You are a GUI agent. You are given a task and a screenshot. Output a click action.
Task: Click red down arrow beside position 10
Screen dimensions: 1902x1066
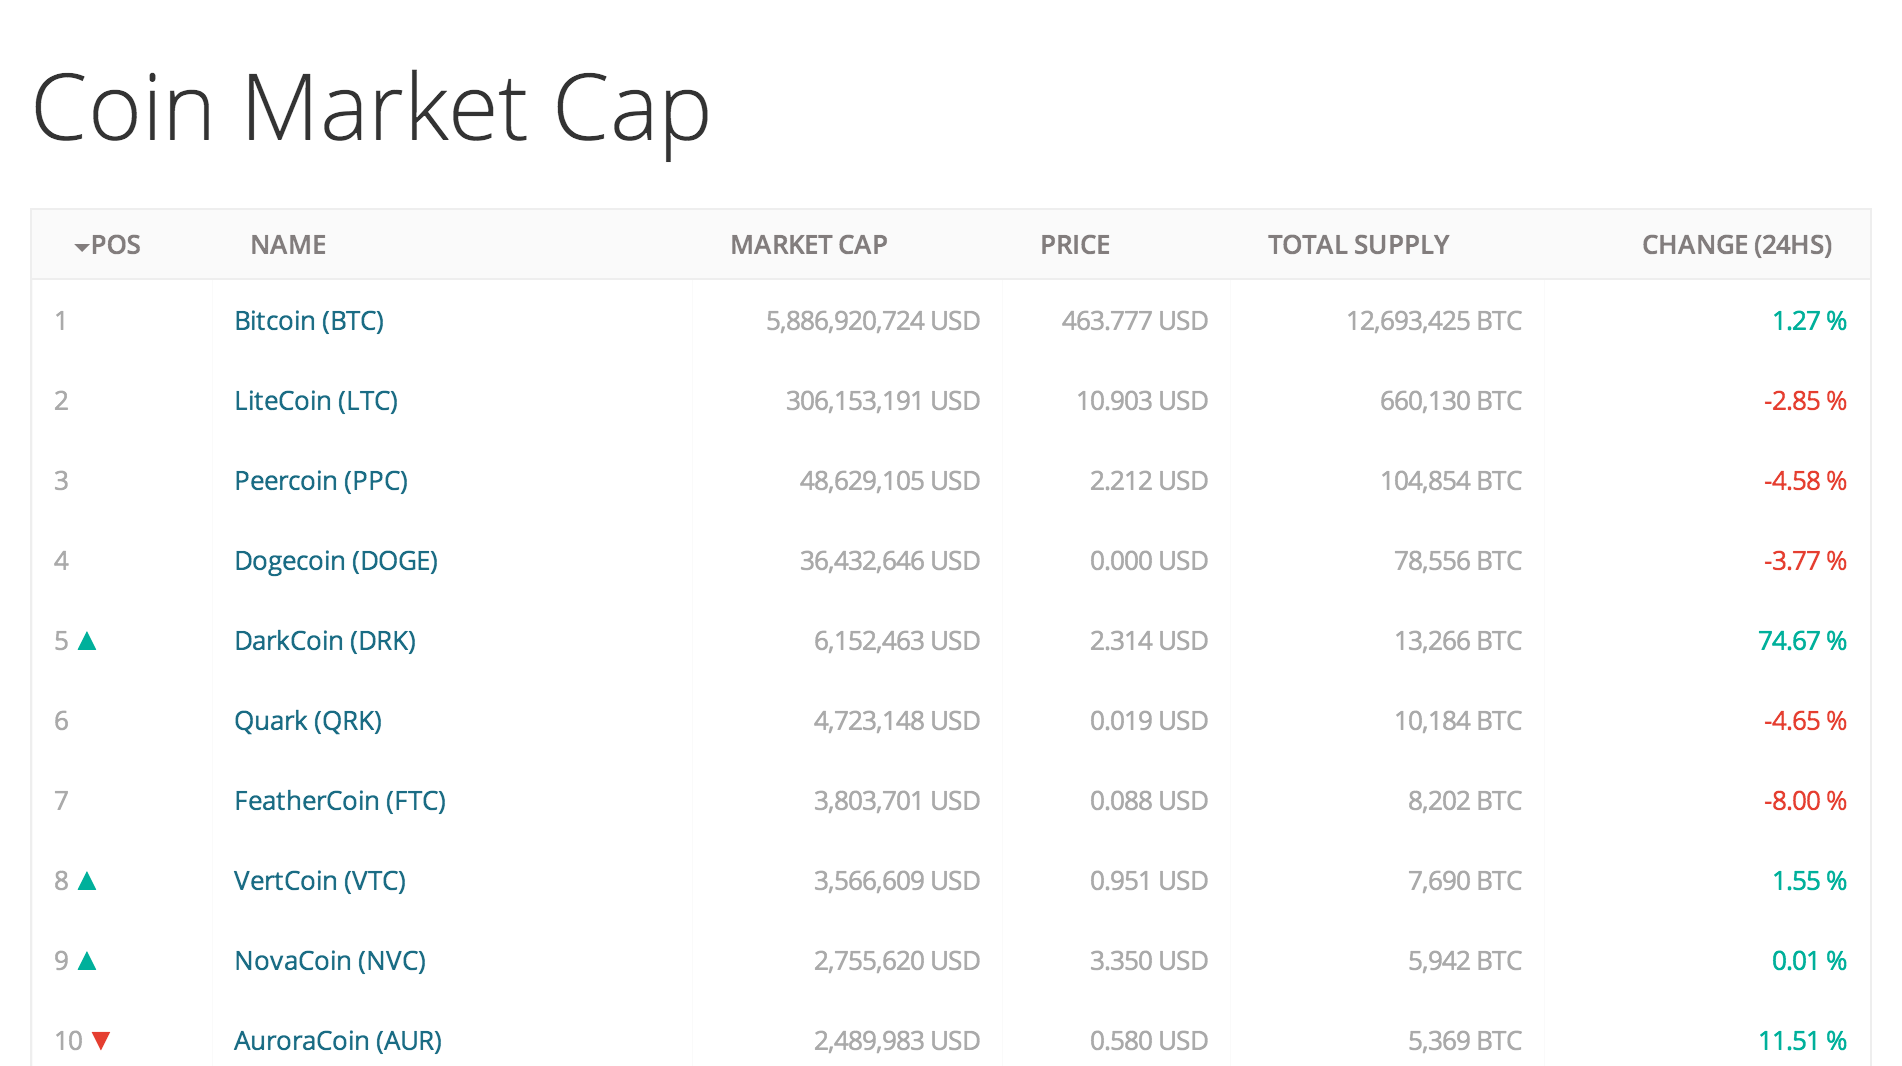(x=100, y=1041)
